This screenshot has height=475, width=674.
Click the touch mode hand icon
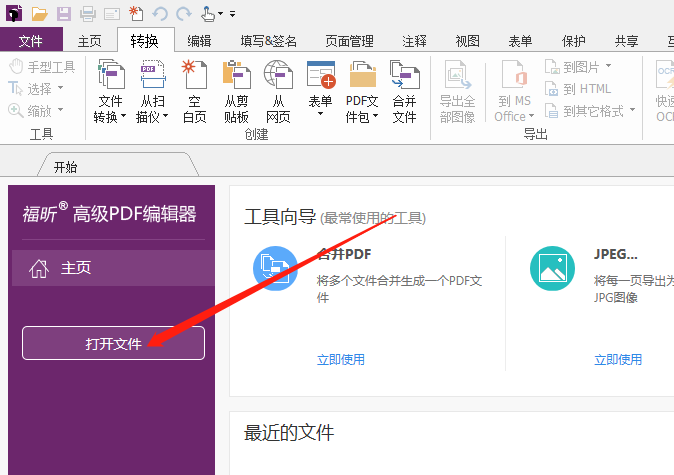coord(208,14)
